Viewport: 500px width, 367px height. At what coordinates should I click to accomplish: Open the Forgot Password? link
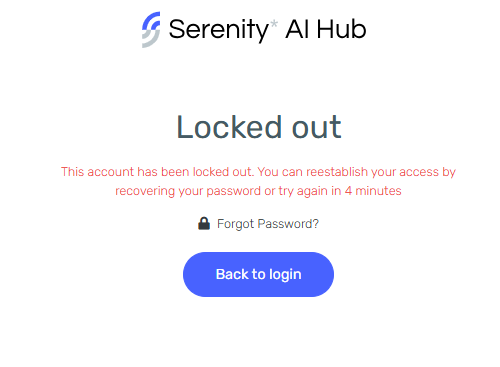pos(268,224)
